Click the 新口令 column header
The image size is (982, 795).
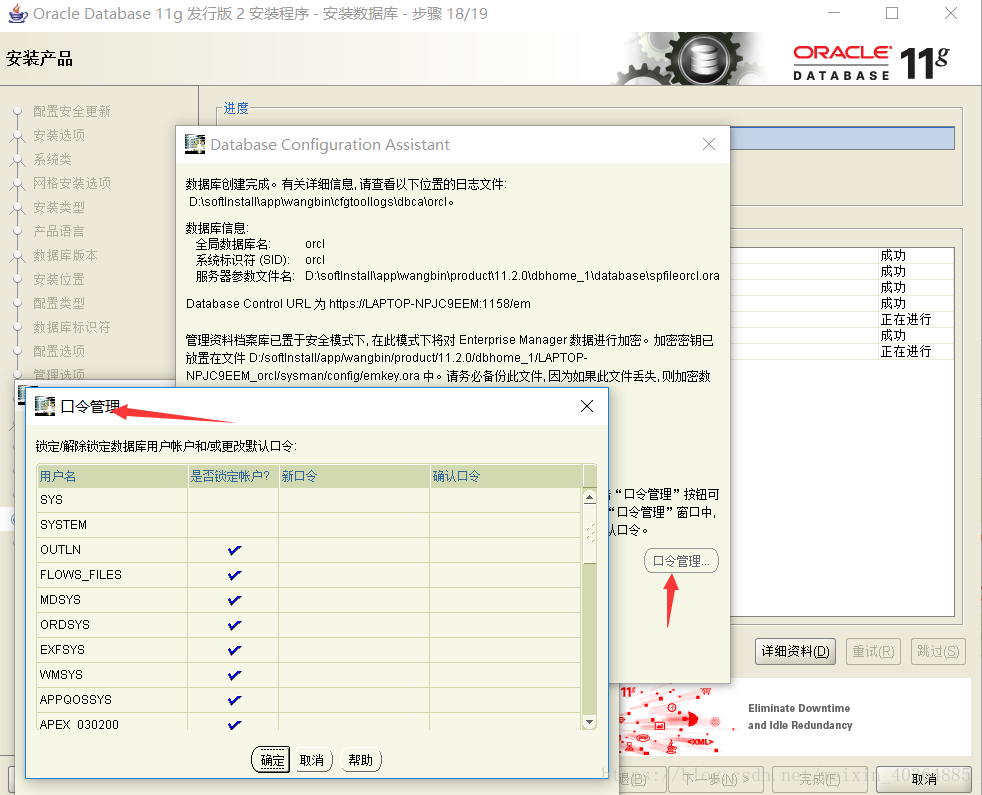pos(354,476)
